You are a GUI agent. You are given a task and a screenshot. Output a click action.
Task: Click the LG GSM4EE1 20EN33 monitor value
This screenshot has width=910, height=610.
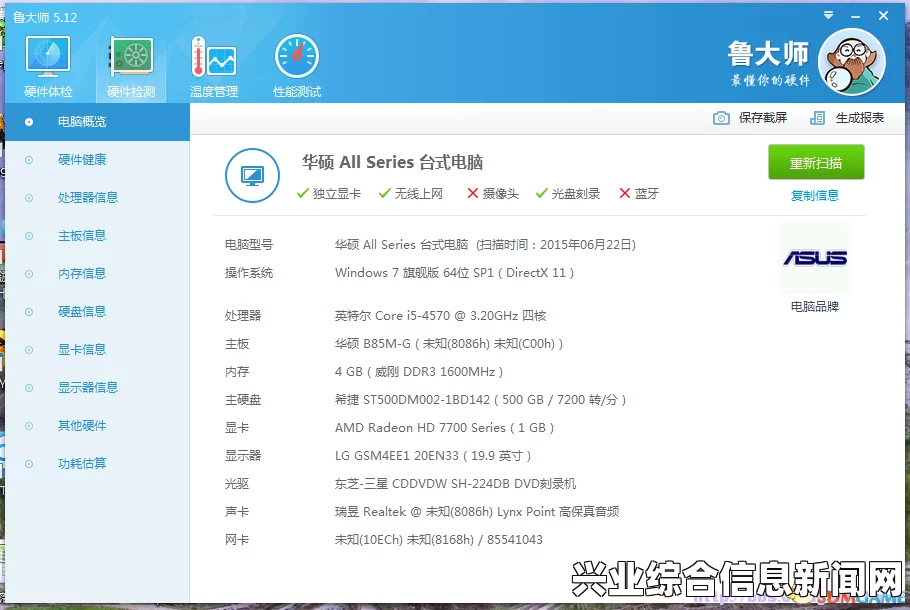click(433, 456)
